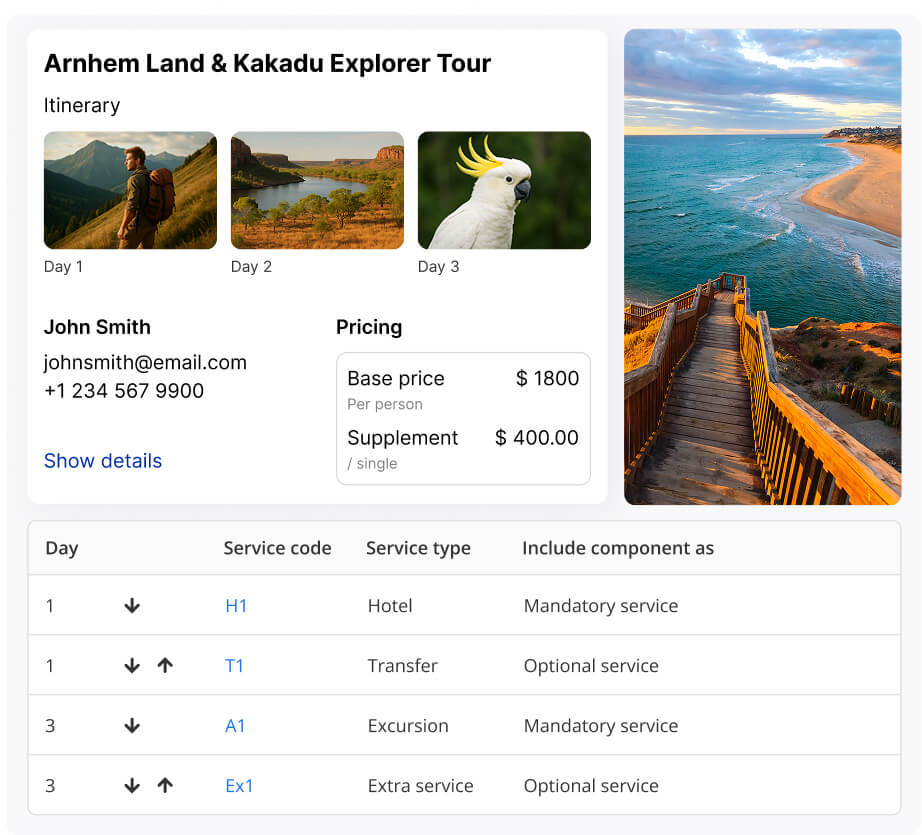Move the A1 Excursion row down
The image size is (922, 835).
(x=132, y=725)
